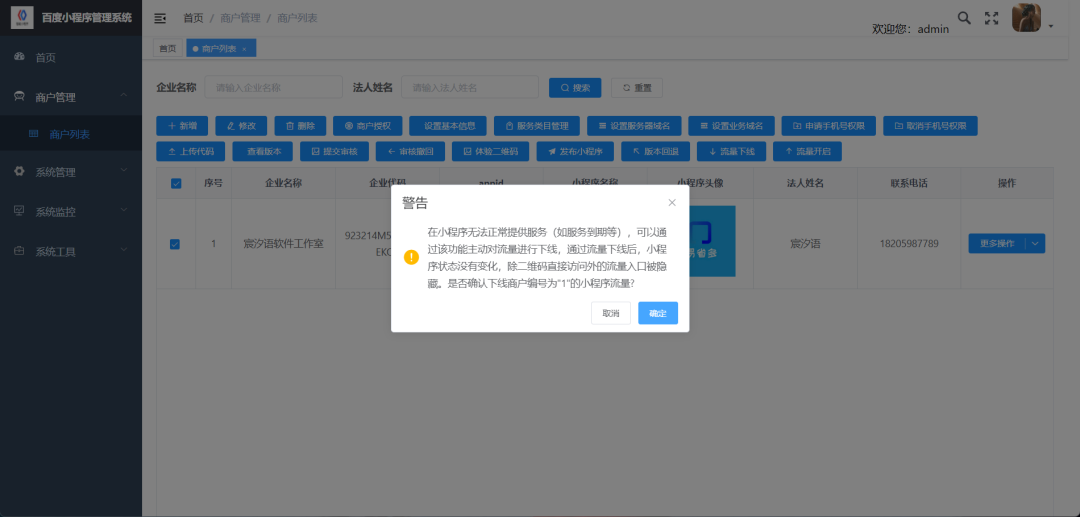The height and width of the screenshot is (517, 1080).
Task: Click the 法人姓名 column header
Action: point(806,183)
